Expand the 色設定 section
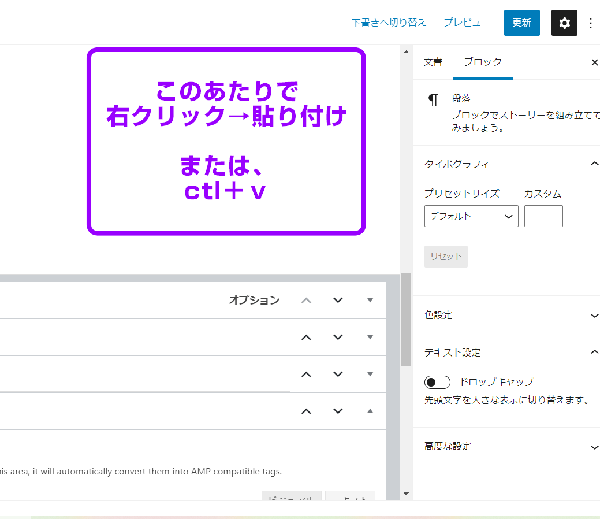600x519 pixels. pos(594,314)
